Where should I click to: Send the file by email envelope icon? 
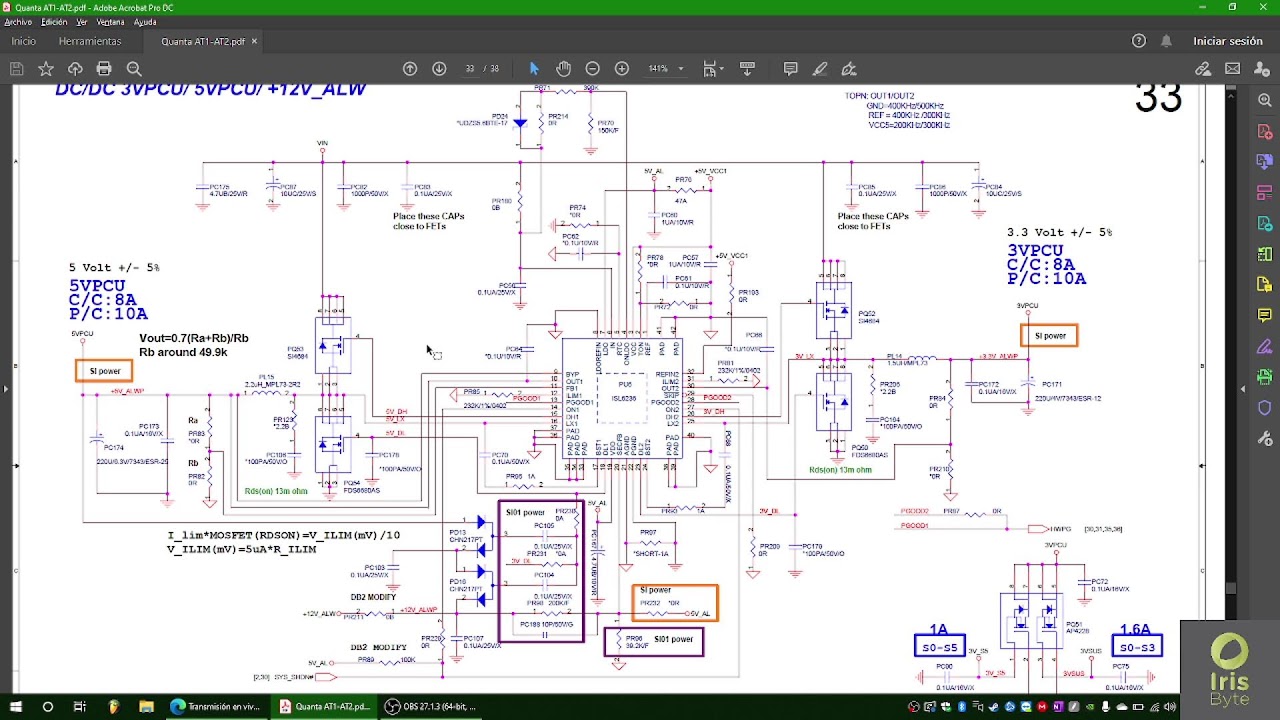[x=1233, y=69]
